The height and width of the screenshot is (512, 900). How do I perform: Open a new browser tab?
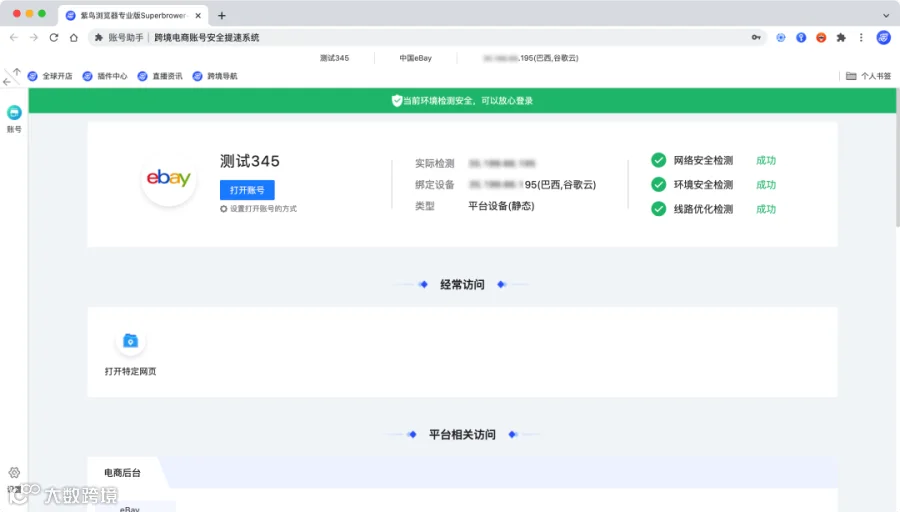click(222, 15)
